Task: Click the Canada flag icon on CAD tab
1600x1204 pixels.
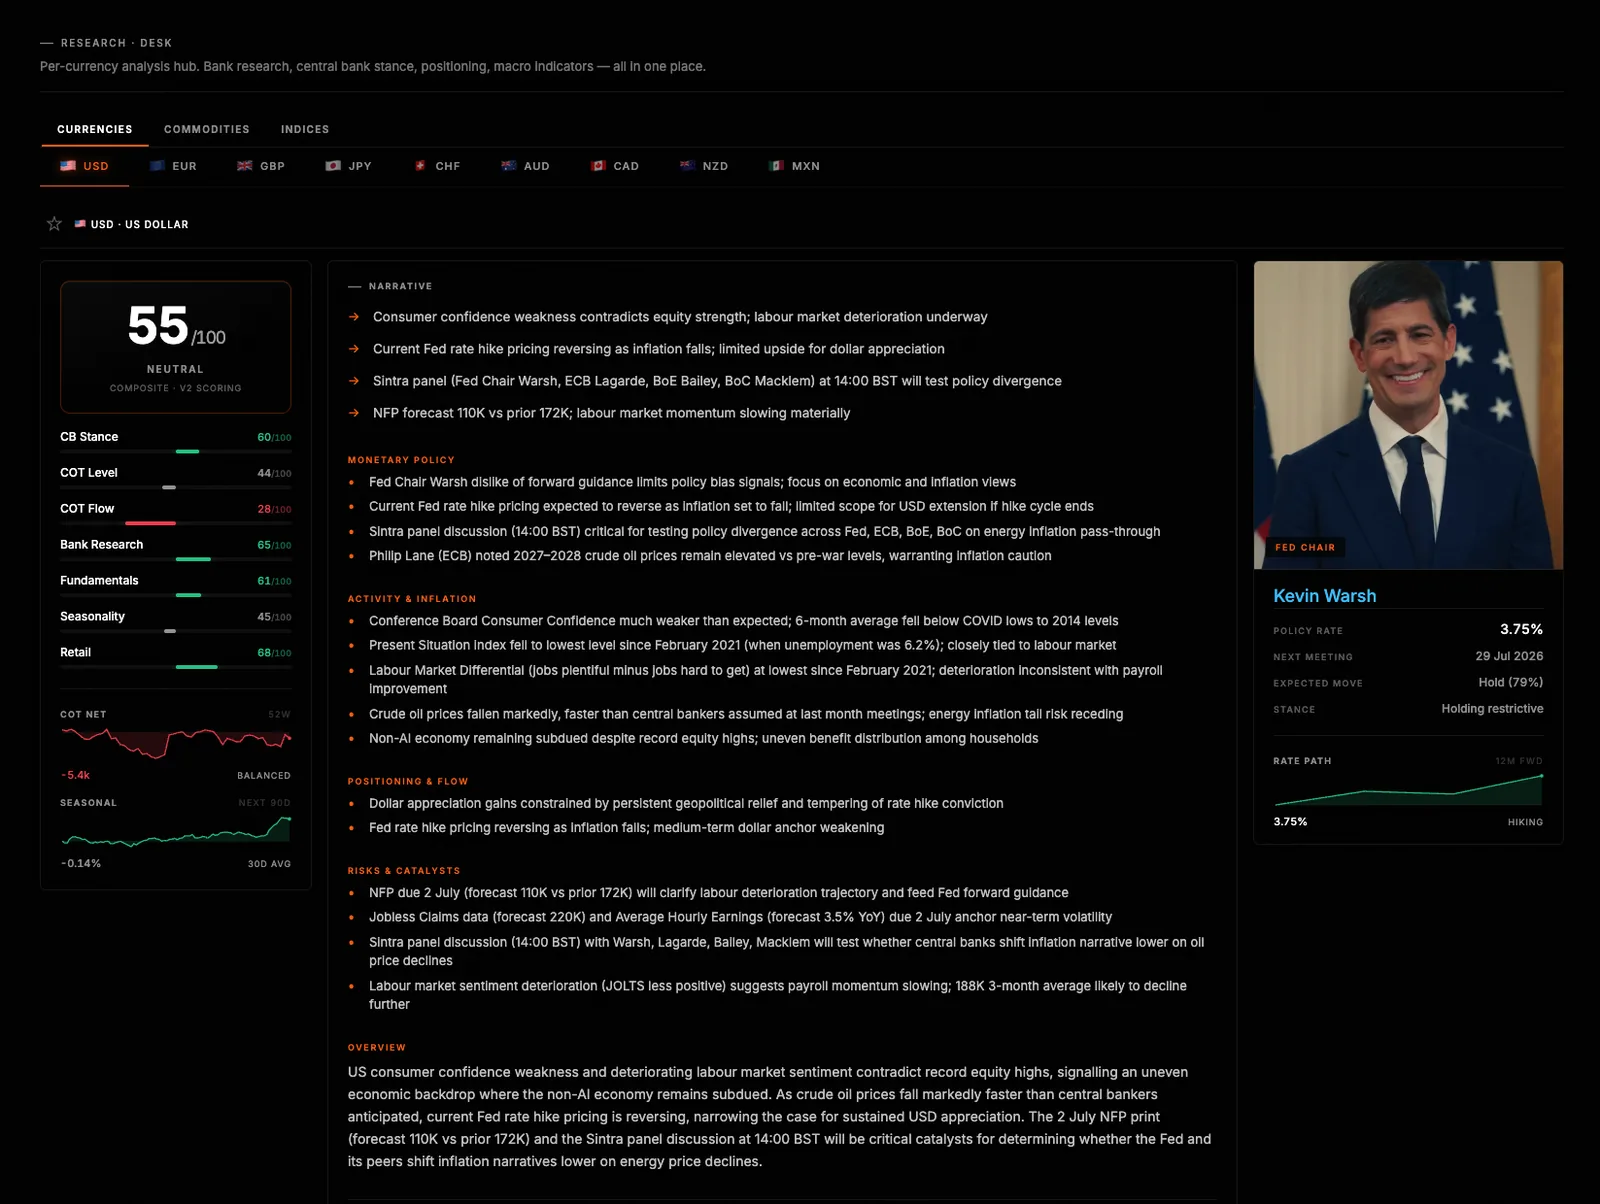Action: (x=598, y=166)
